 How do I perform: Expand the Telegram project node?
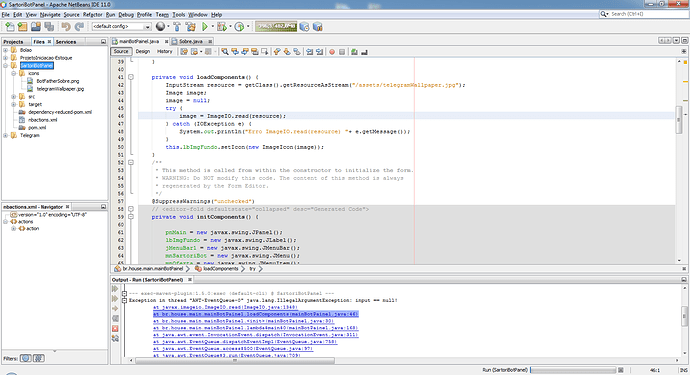point(6,135)
